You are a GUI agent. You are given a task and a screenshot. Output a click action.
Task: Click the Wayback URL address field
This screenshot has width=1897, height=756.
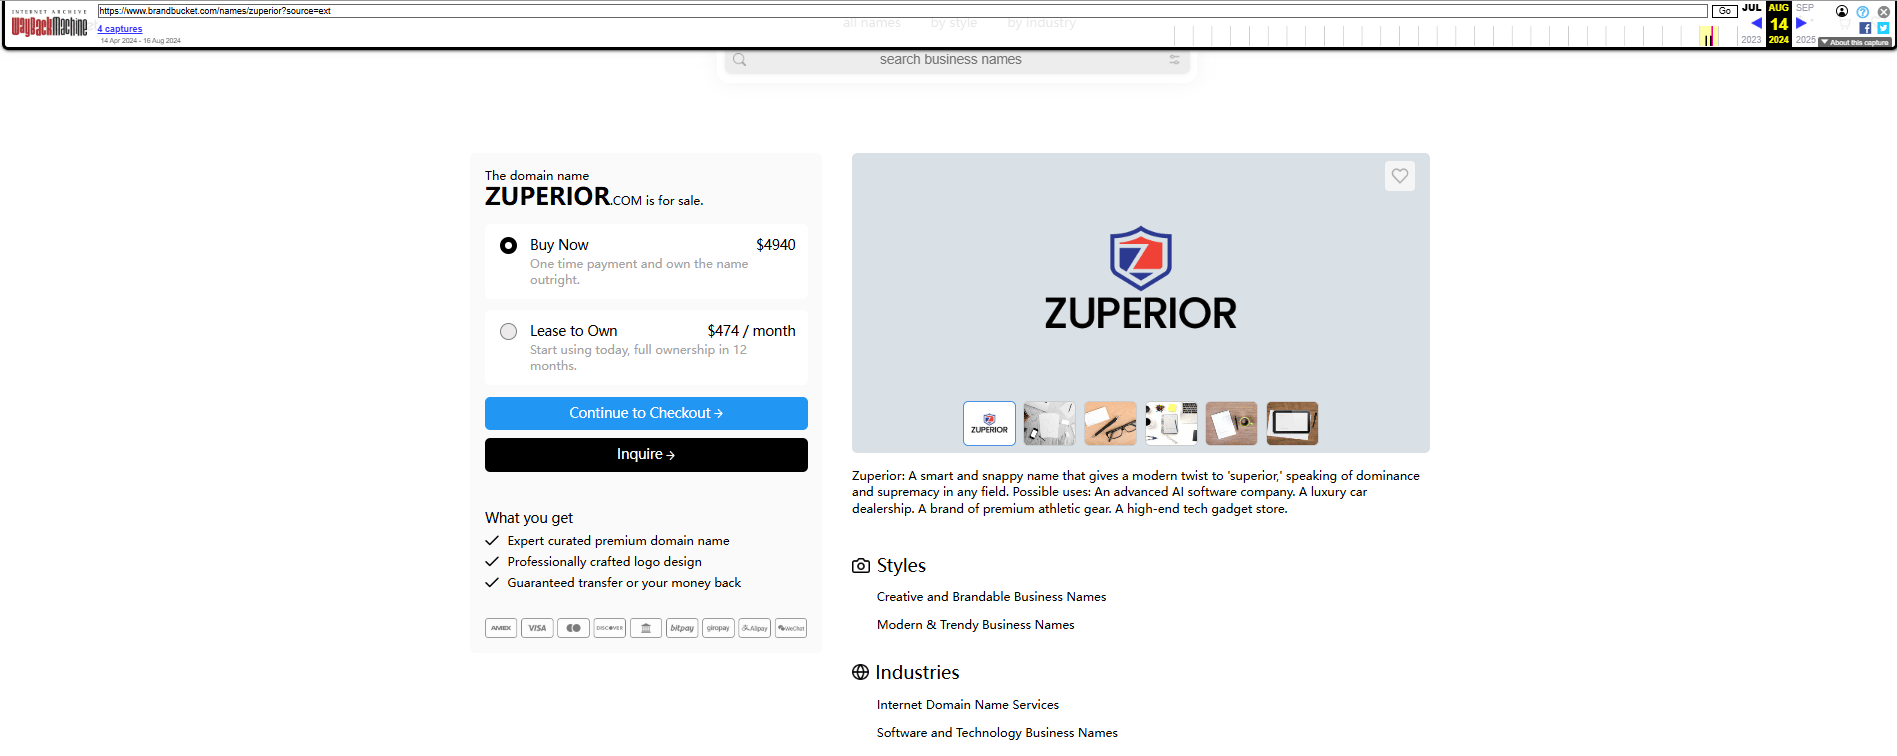[x=903, y=11]
